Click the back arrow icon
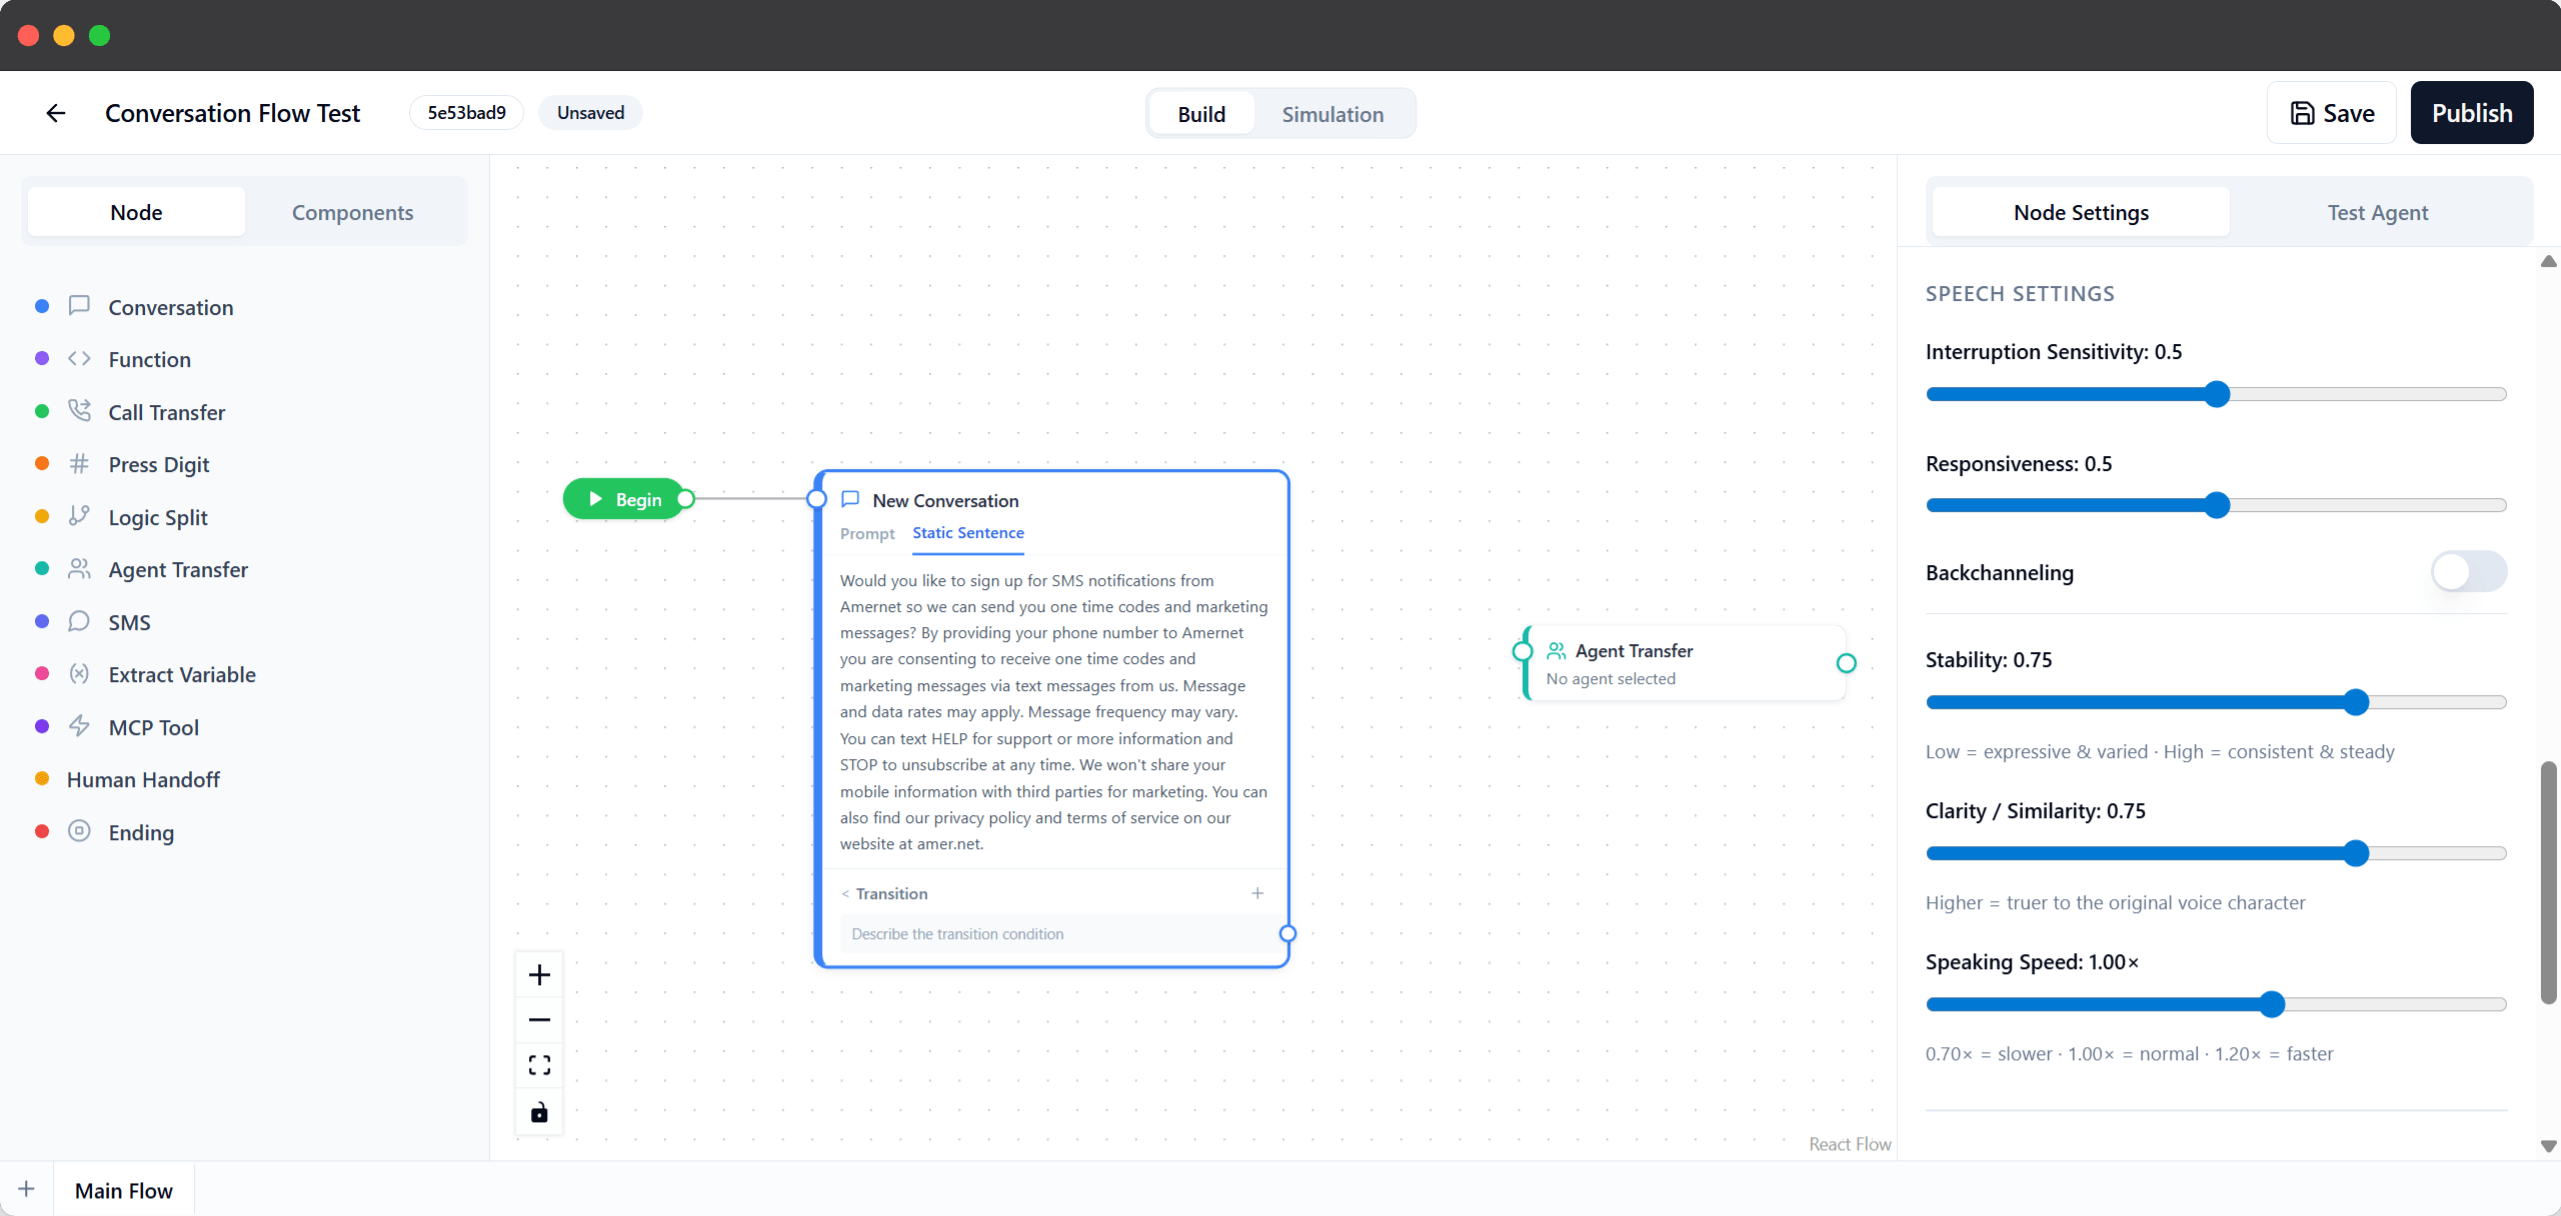Screen dimensions: 2561x1216 pyautogui.click(x=56, y=113)
